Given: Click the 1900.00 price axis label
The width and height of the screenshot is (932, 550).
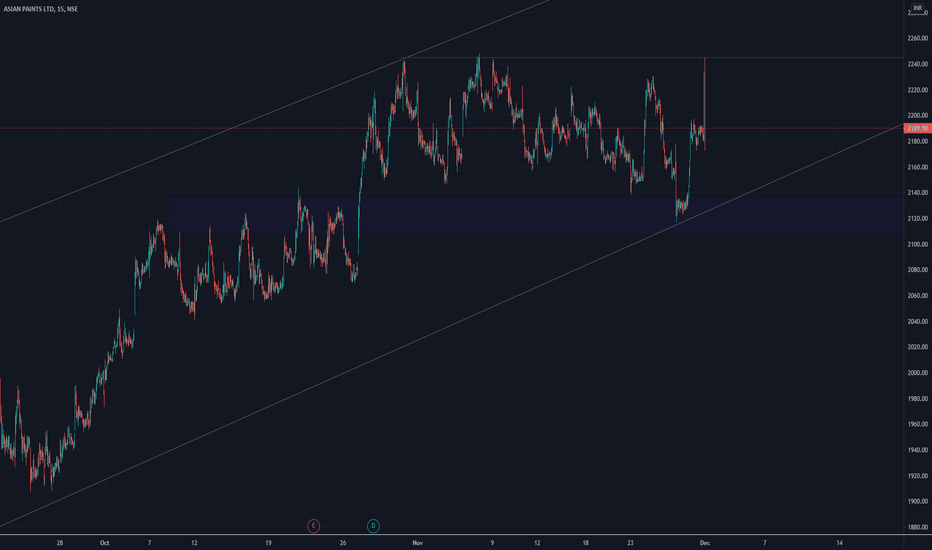Looking at the screenshot, I should (918, 501).
